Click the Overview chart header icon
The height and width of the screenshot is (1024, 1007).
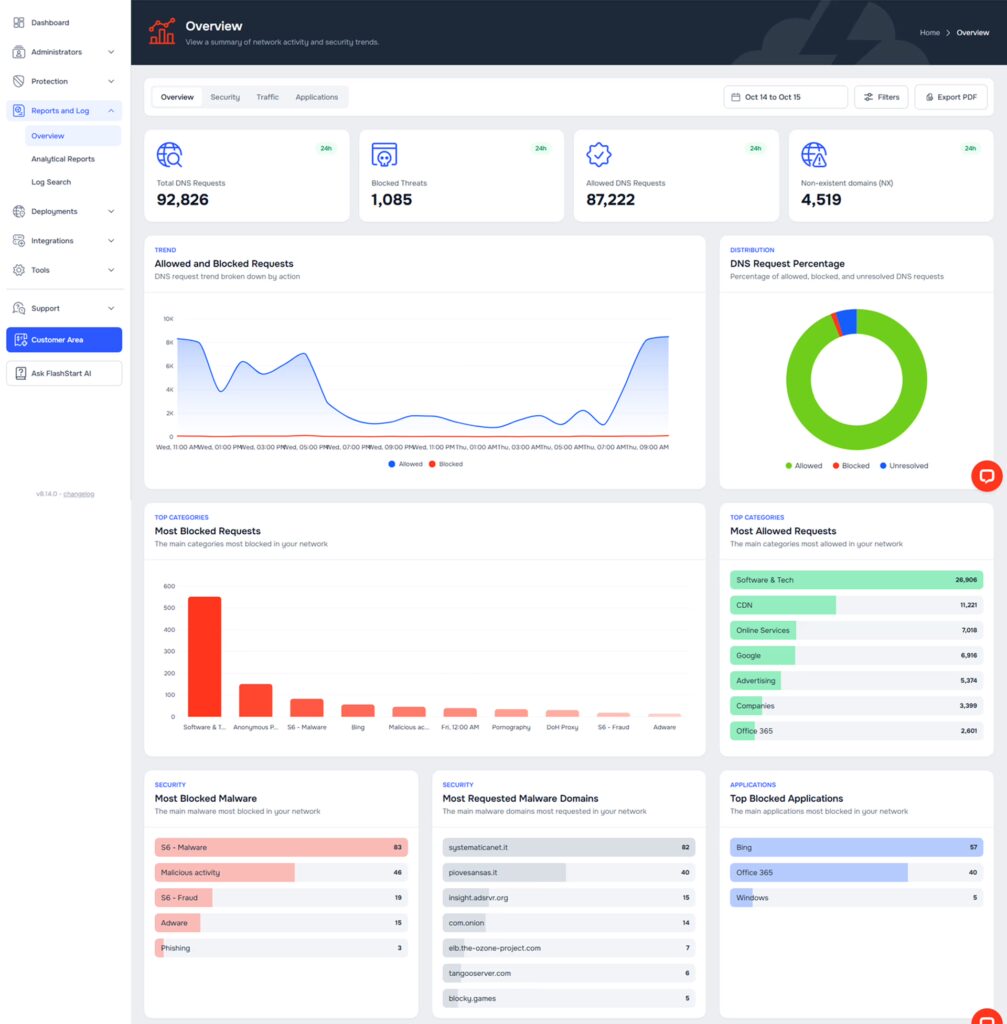coord(161,31)
